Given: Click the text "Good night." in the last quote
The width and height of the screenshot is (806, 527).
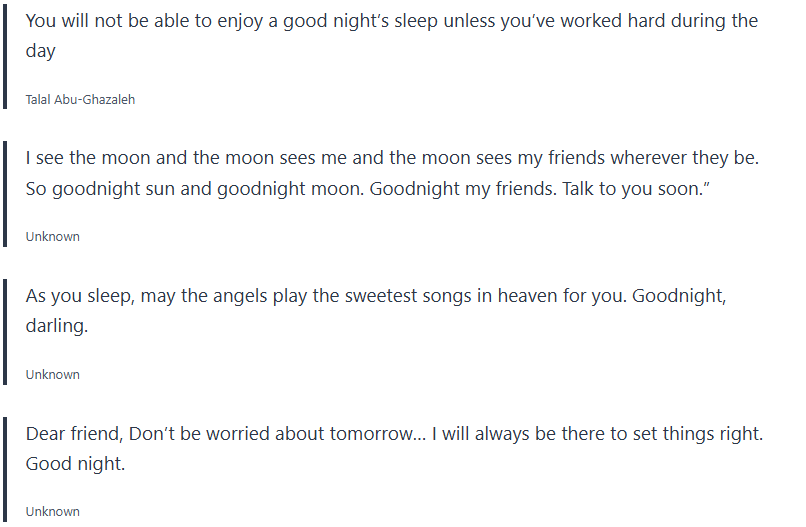Looking at the screenshot, I should click(x=75, y=463).
